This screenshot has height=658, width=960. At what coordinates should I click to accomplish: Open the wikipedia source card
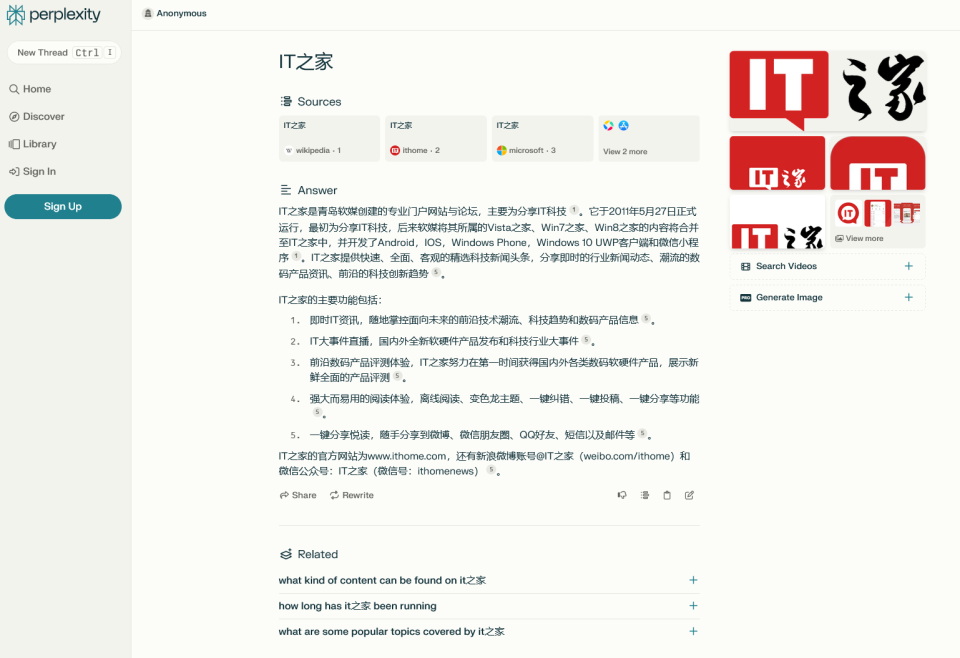pos(329,138)
